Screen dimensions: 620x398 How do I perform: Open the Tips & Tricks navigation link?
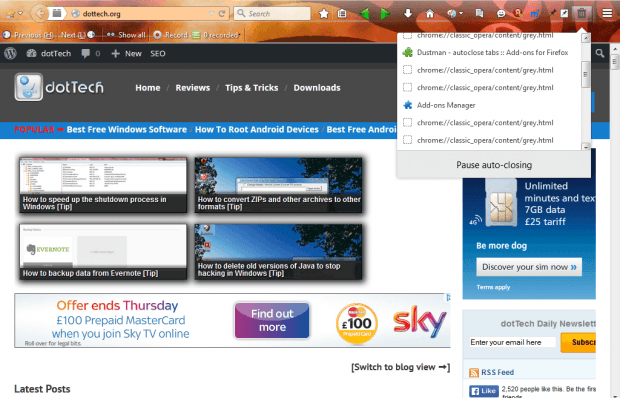coord(251,88)
